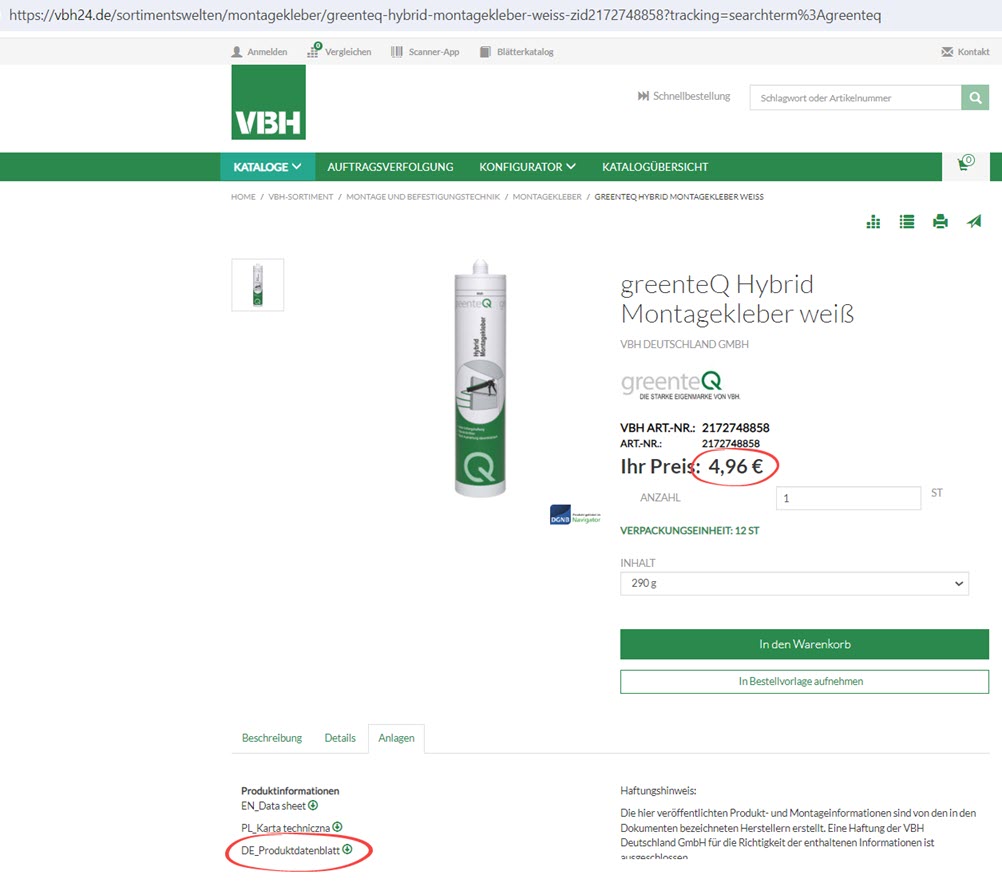The height and width of the screenshot is (883, 1002).
Task: Select the Anlagen tab
Action: (396, 739)
